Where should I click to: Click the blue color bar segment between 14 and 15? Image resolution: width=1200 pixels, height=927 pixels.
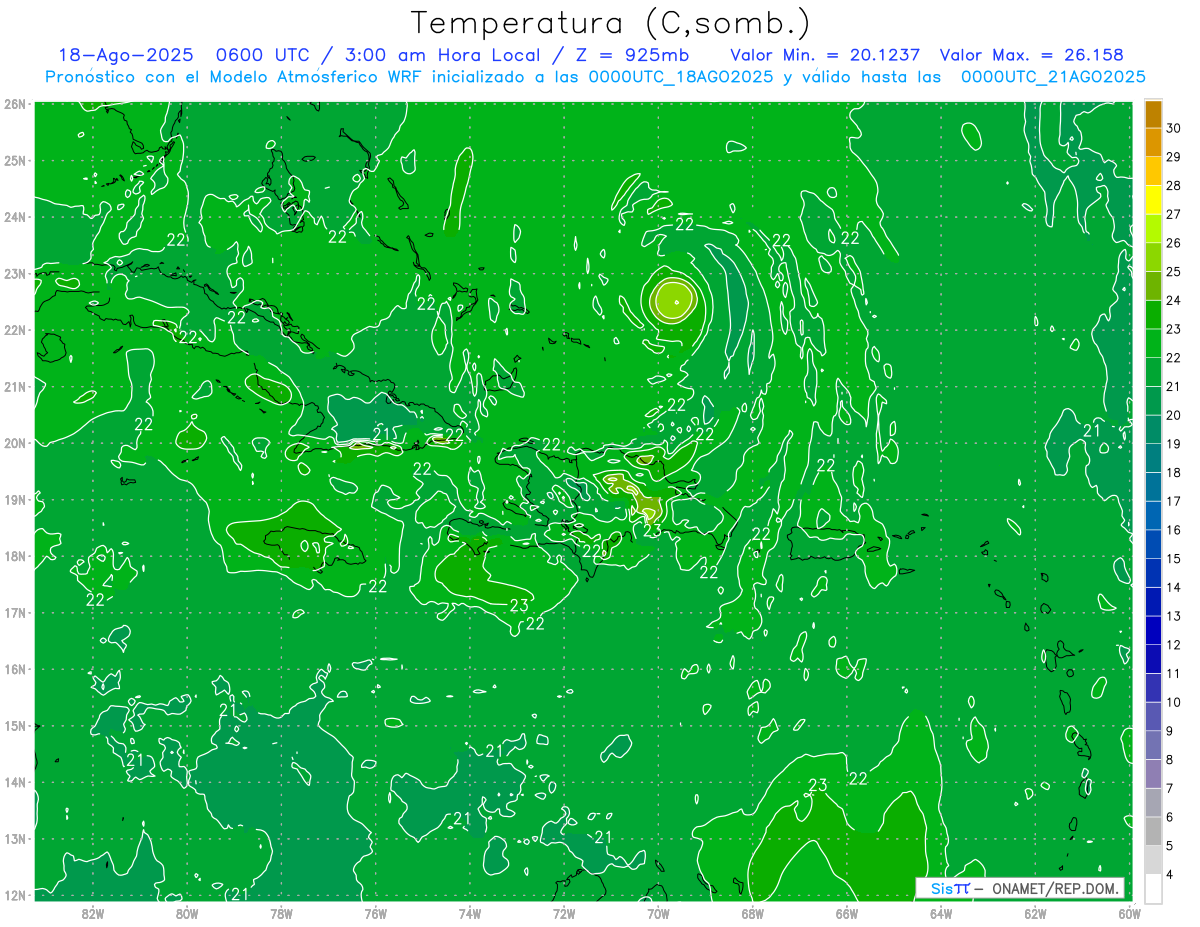[x=1153, y=573]
